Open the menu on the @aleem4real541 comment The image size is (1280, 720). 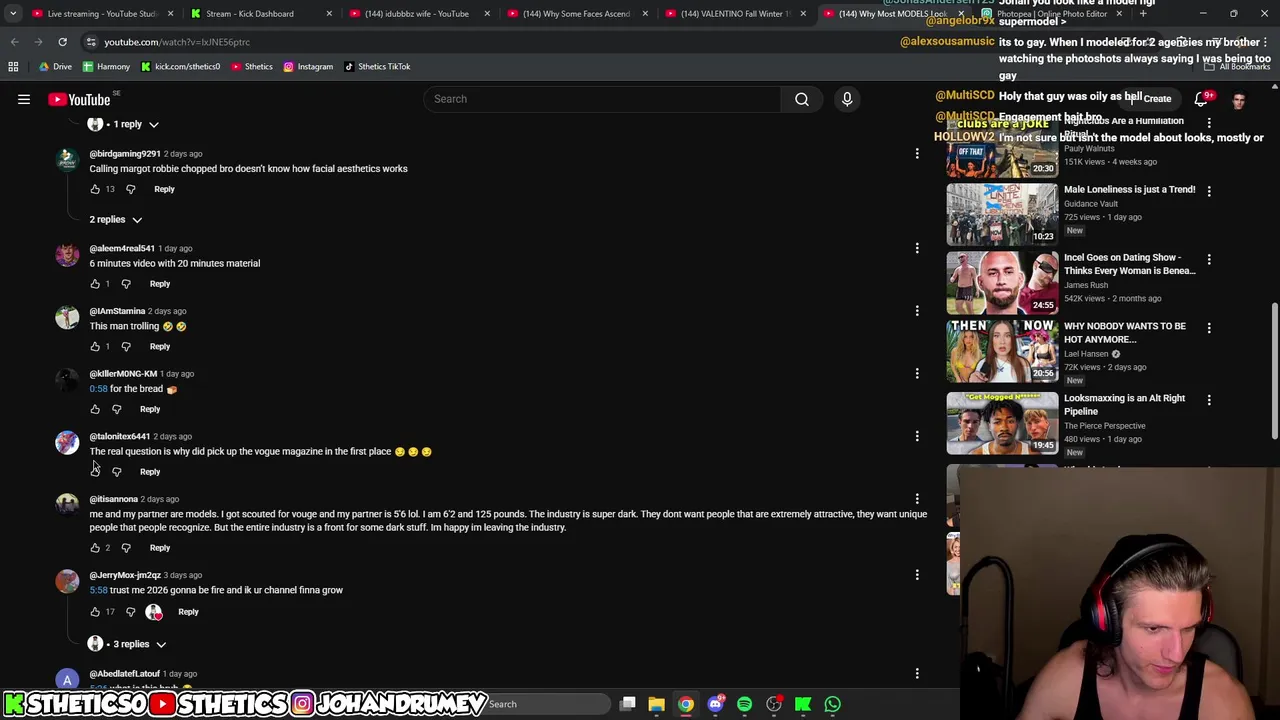coord(917,248)
